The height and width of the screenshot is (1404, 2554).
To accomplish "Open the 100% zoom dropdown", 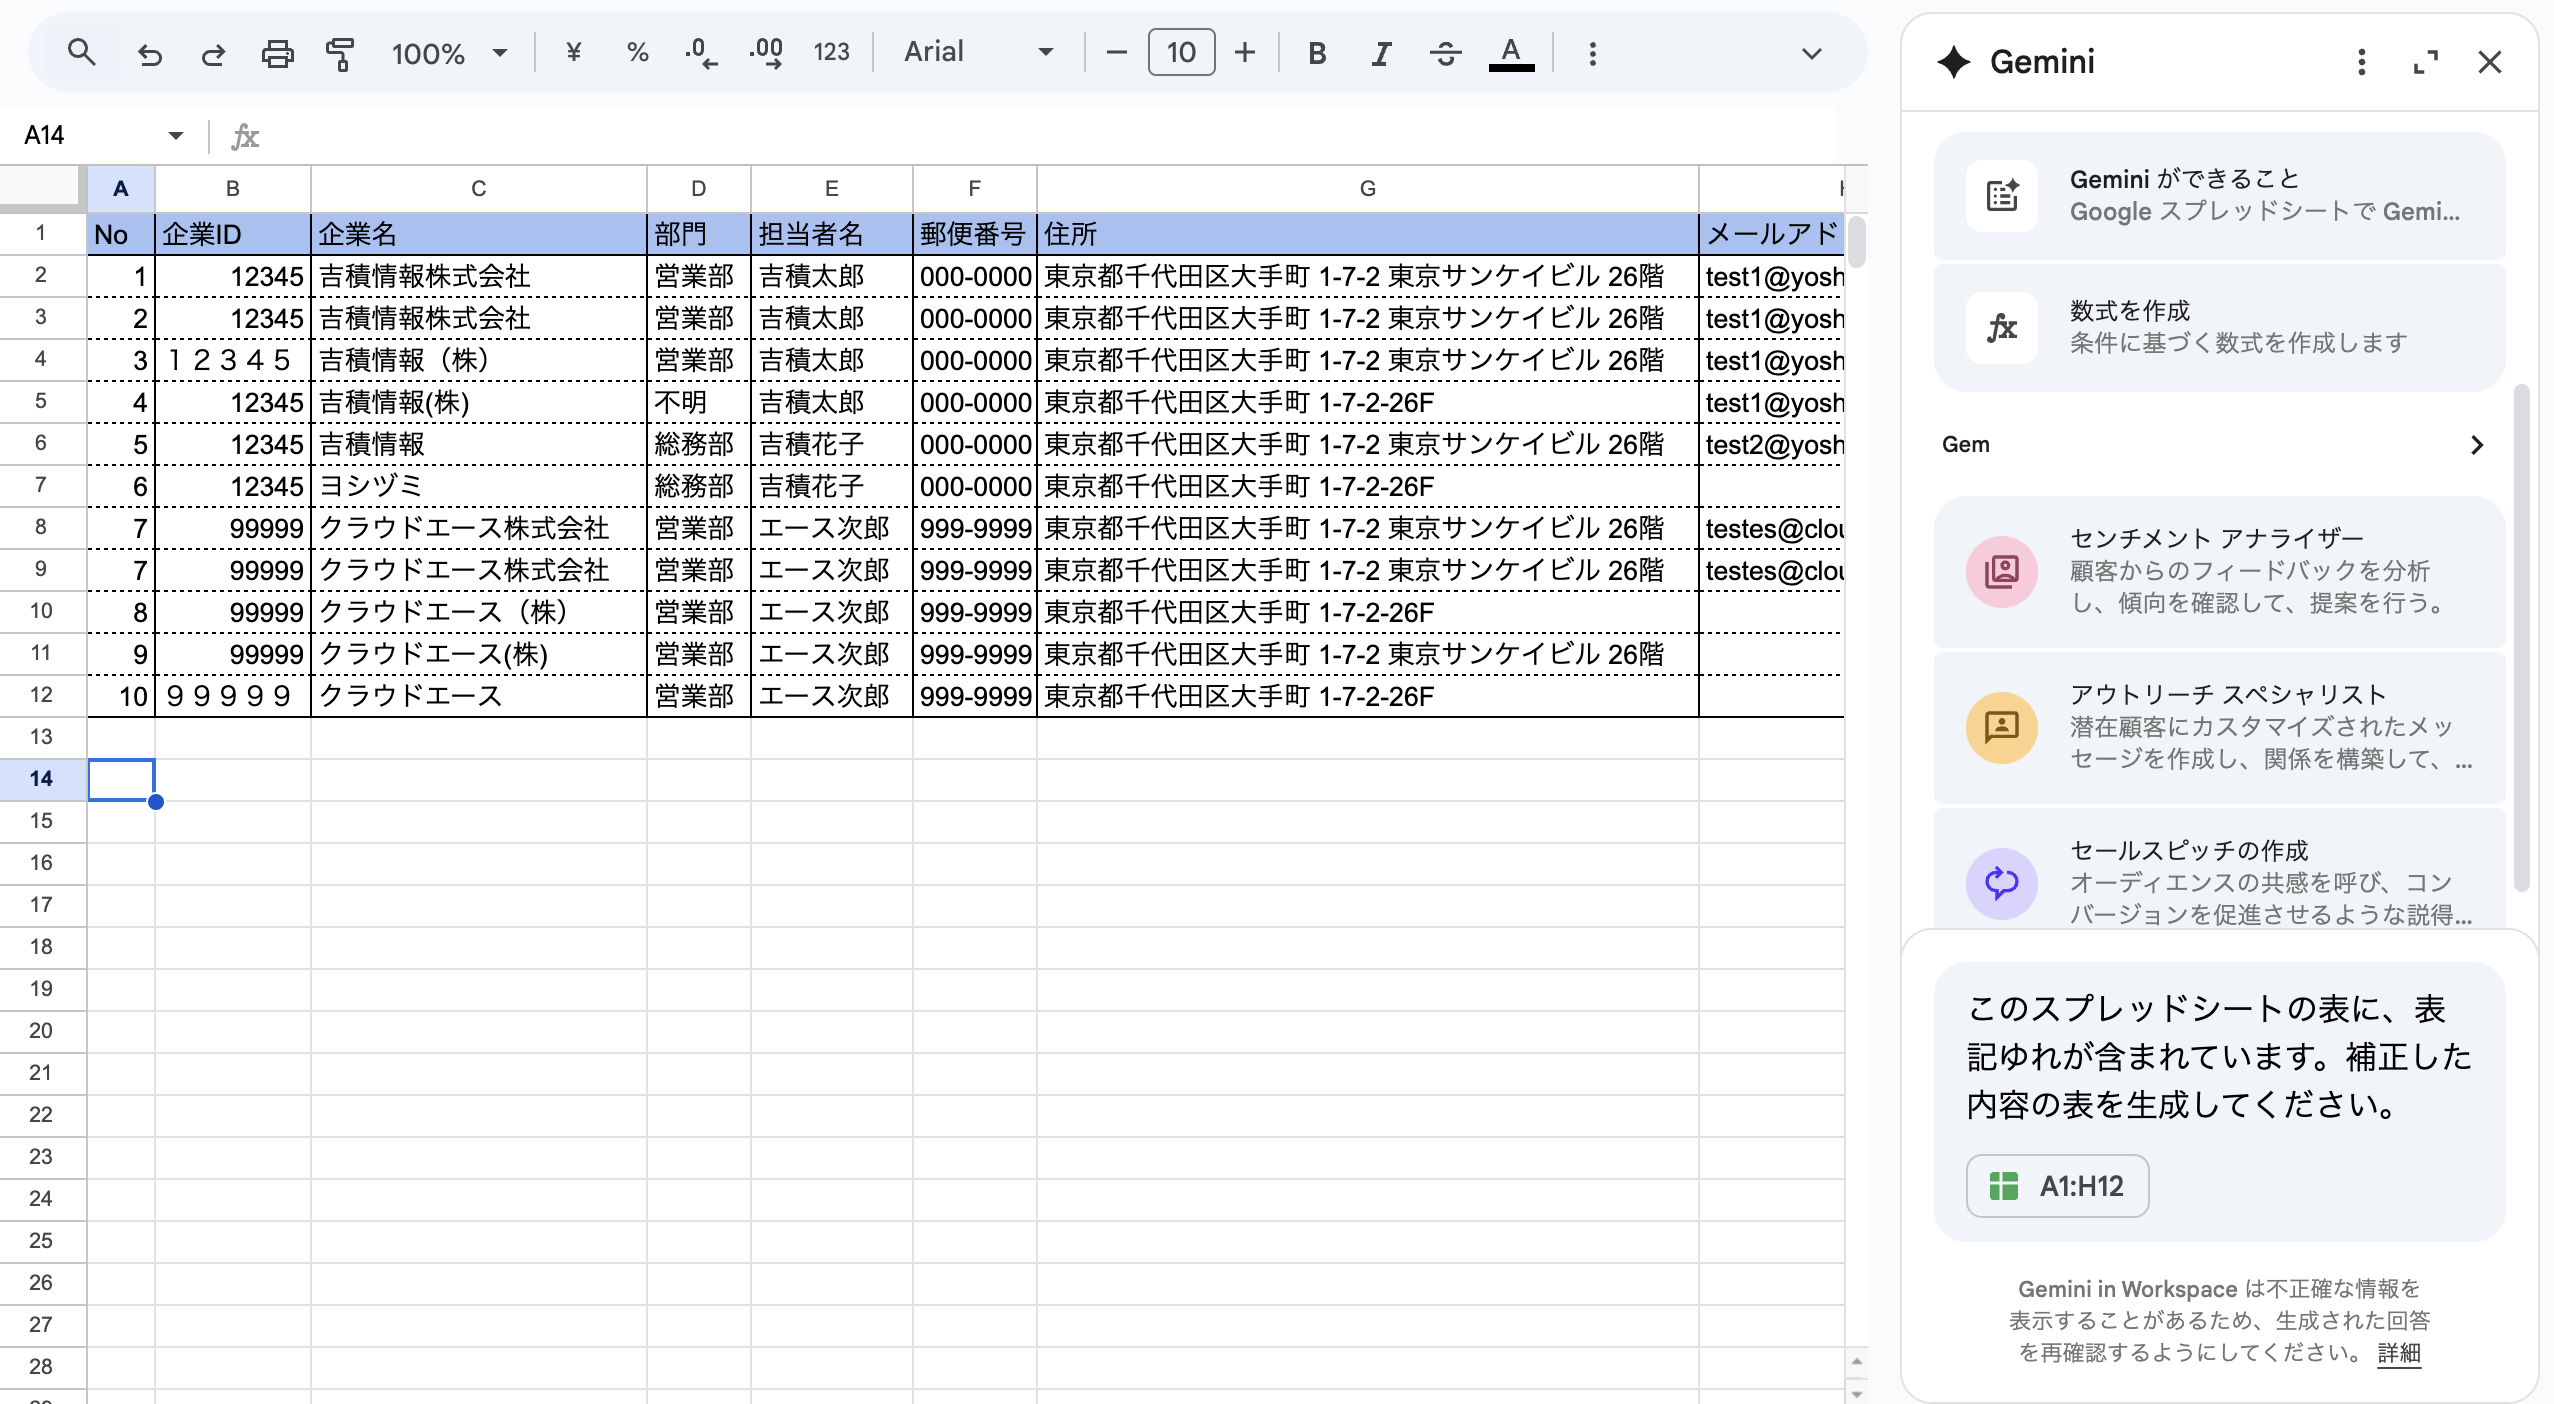I will pos(449,53).
